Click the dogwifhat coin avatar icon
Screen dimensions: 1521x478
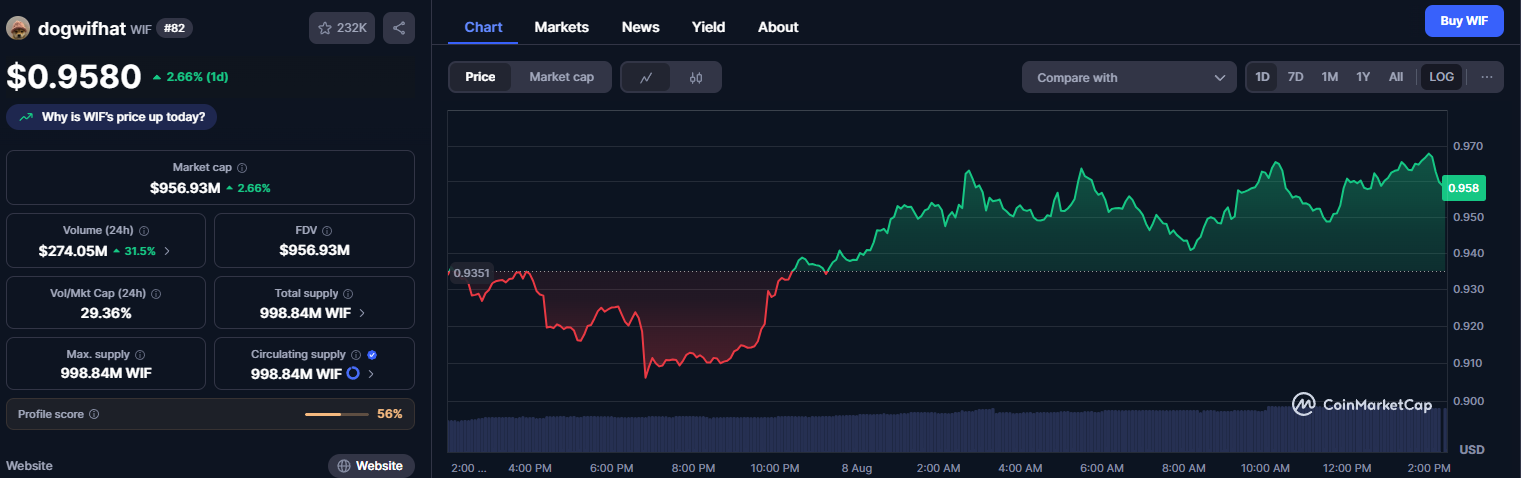pos(18,28)
